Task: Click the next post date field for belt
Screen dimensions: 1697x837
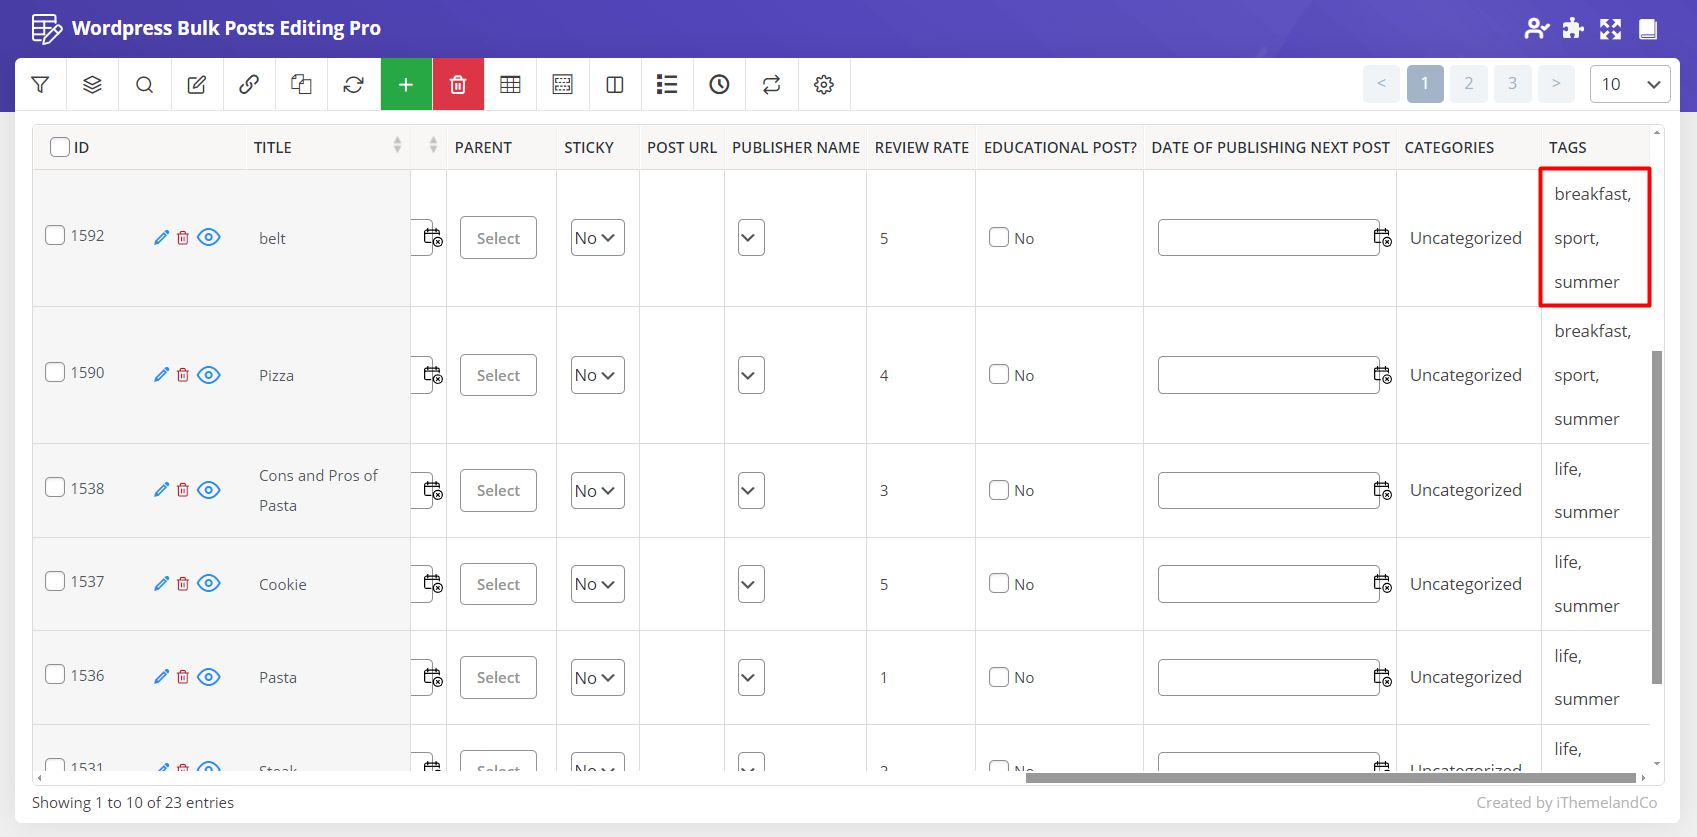Action: click(x=1266, y=238)
